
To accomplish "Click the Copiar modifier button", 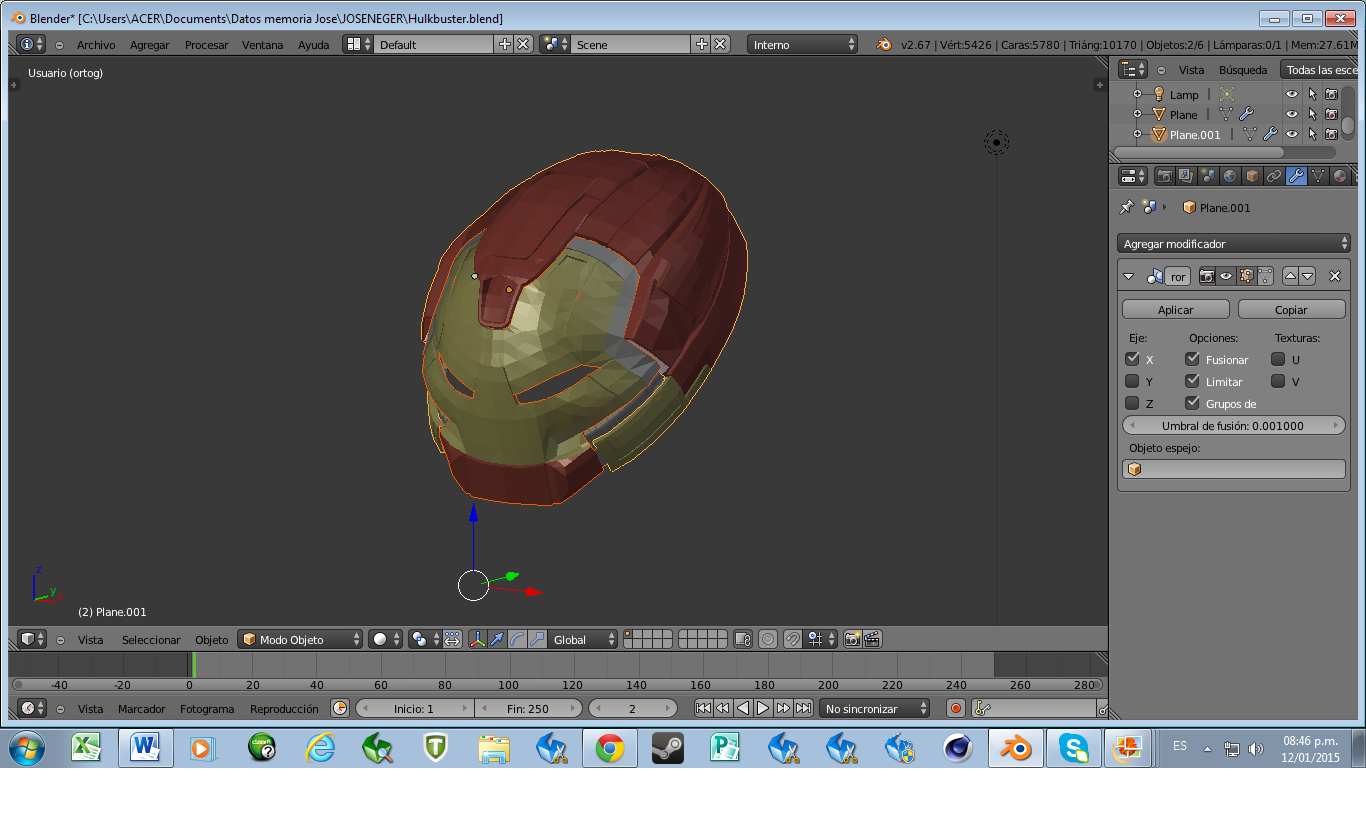I will 1291,309.
